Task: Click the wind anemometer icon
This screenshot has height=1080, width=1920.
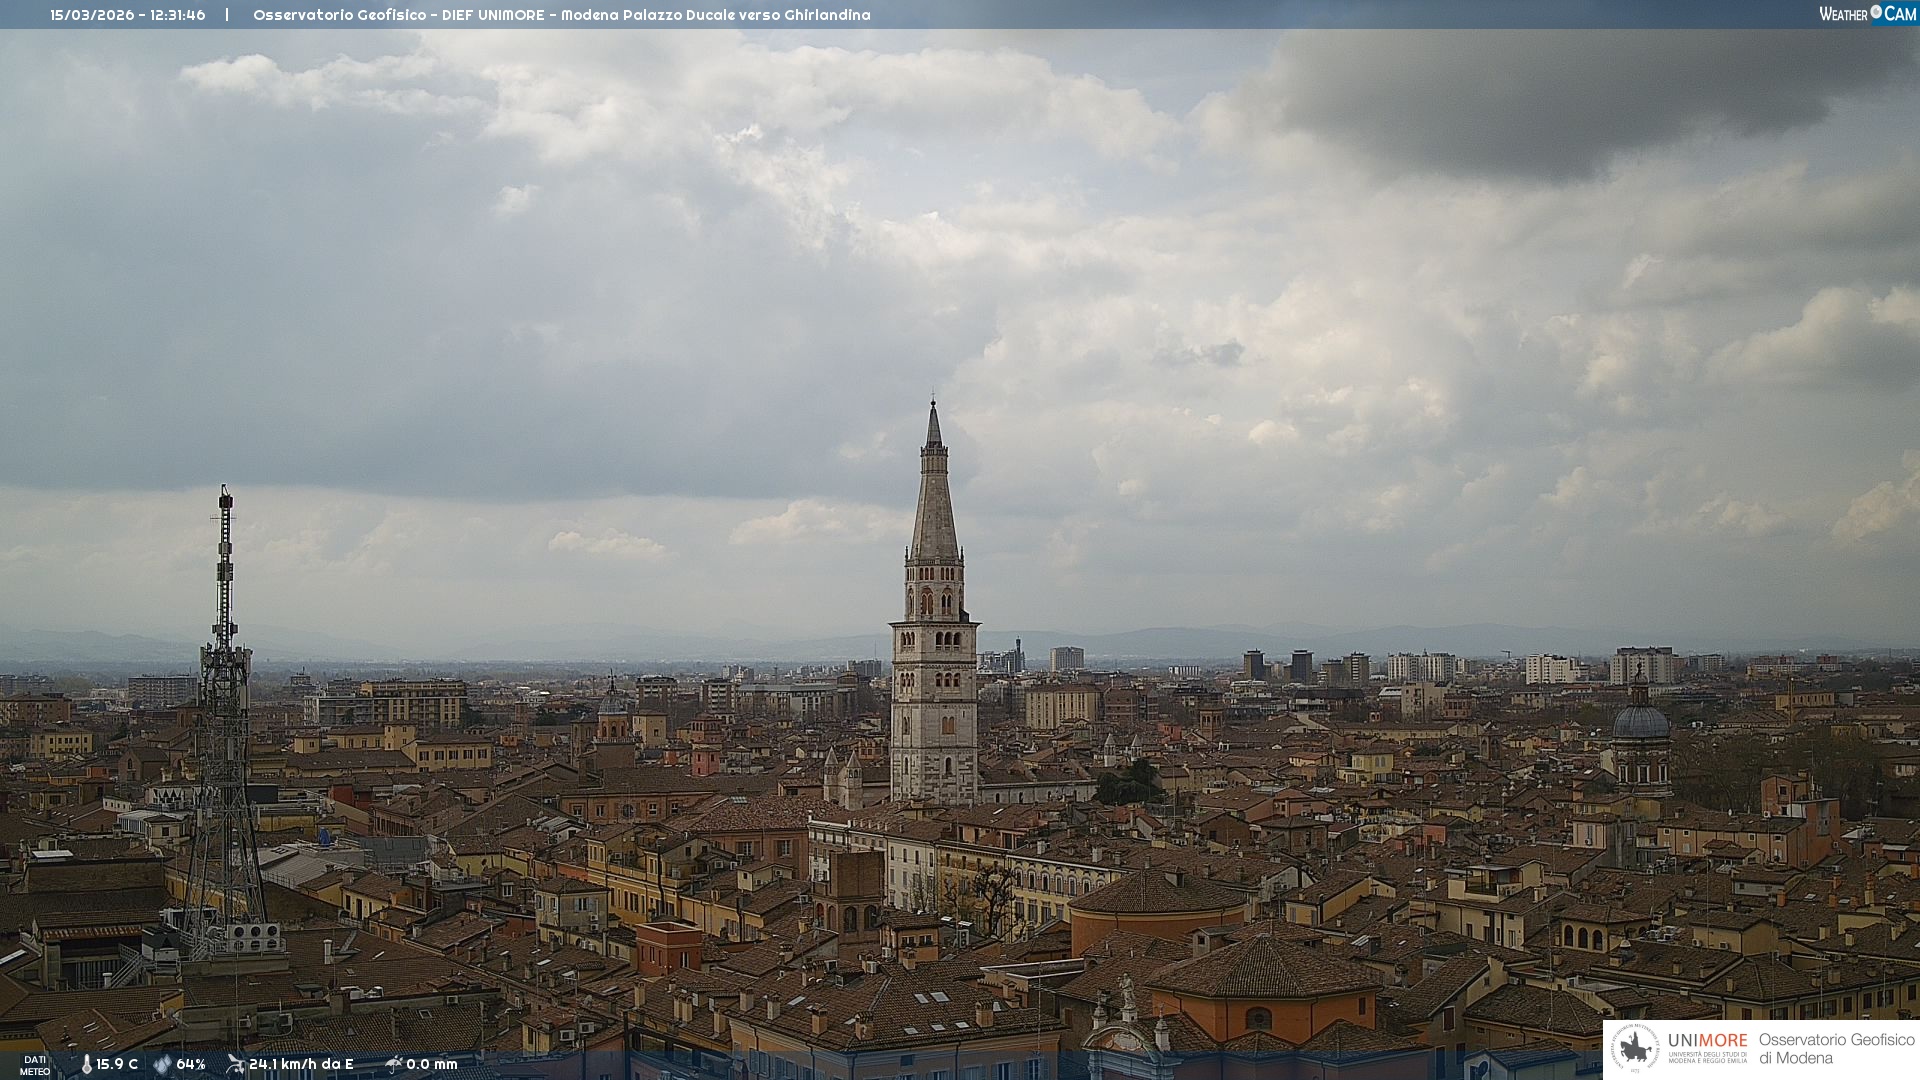Action: (235, 1064)
